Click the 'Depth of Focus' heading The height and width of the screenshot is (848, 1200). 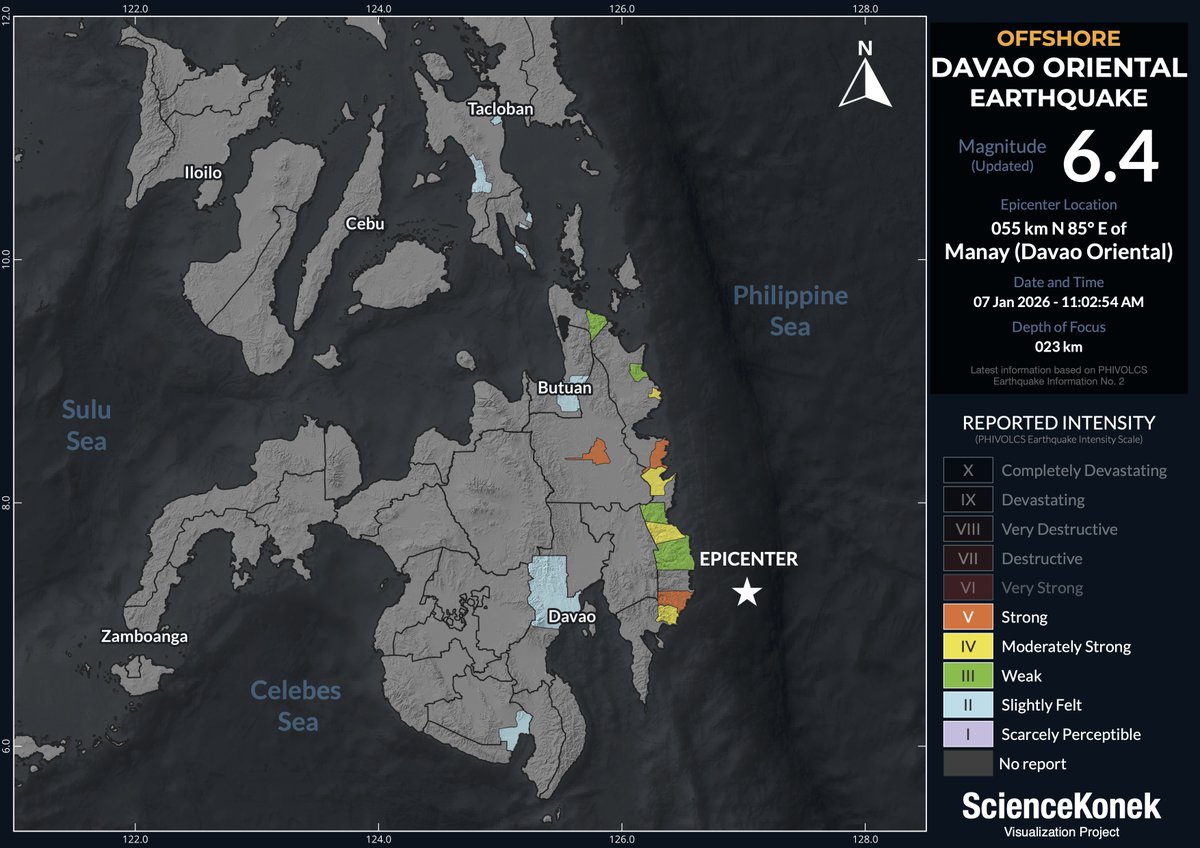tap(1058, 327)
